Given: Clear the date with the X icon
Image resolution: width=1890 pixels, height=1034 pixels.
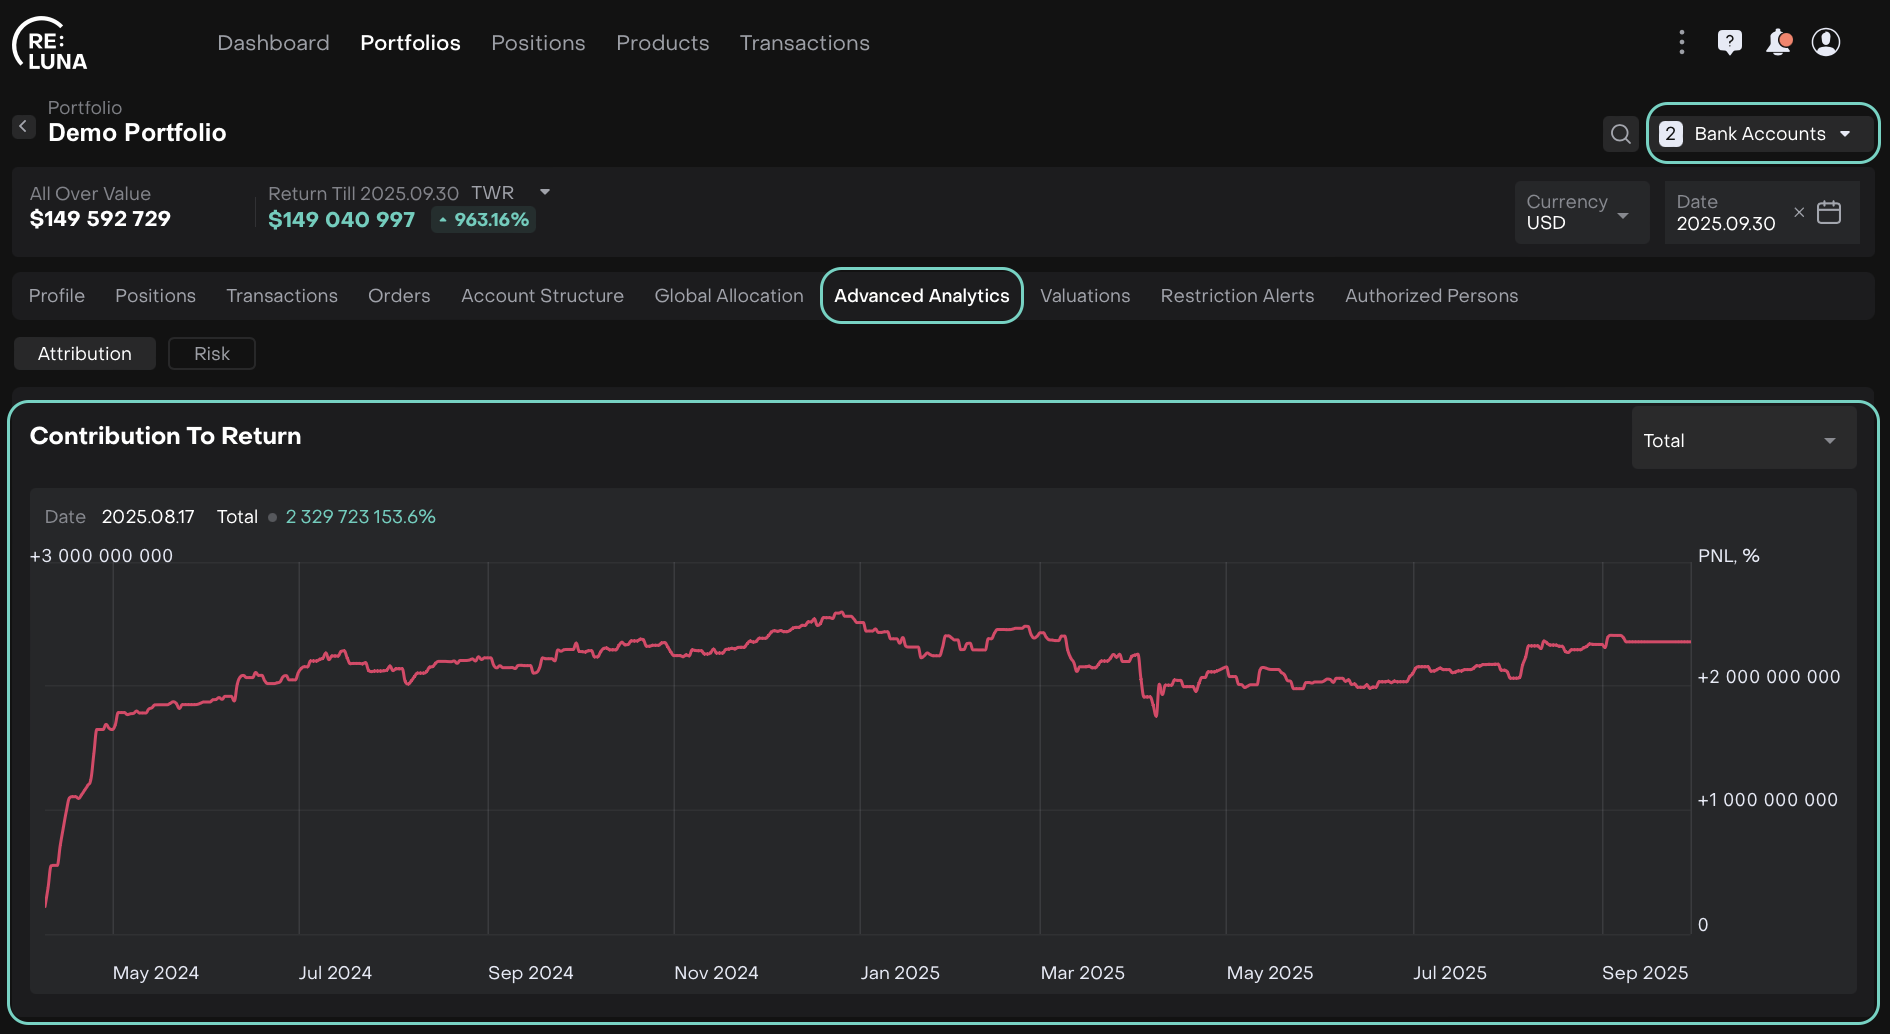Looking at the screenshot, I should (1799, 212).
